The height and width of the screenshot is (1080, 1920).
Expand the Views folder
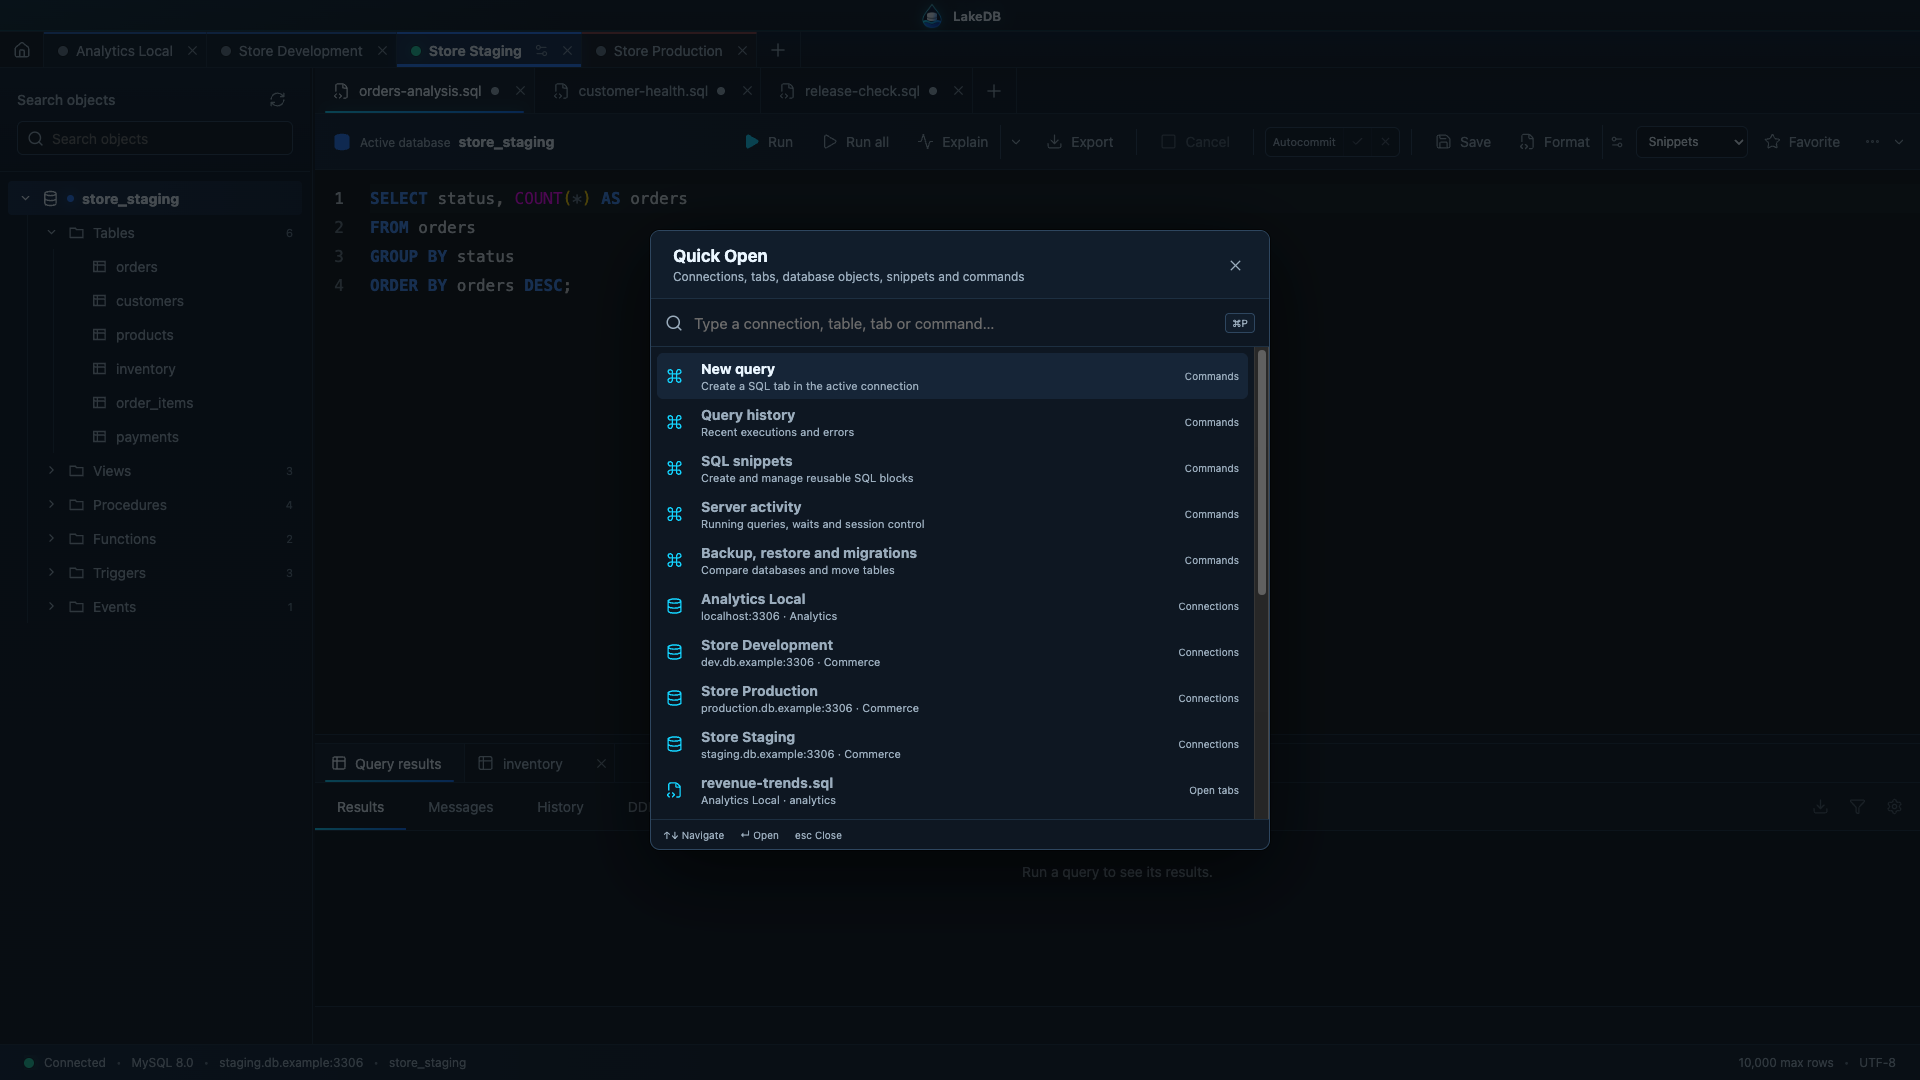51,471
